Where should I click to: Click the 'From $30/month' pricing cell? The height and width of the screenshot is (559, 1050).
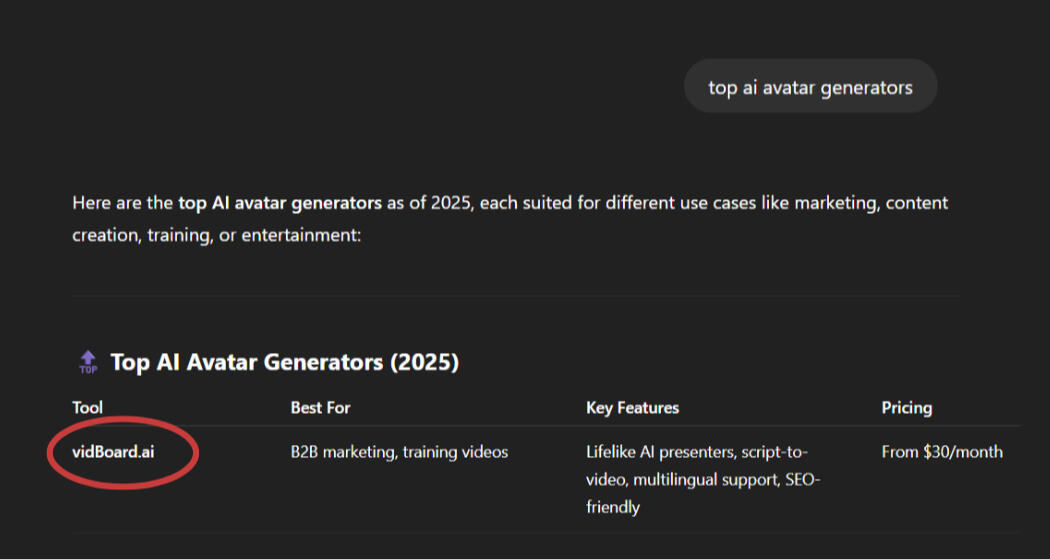tap(942, 452)
